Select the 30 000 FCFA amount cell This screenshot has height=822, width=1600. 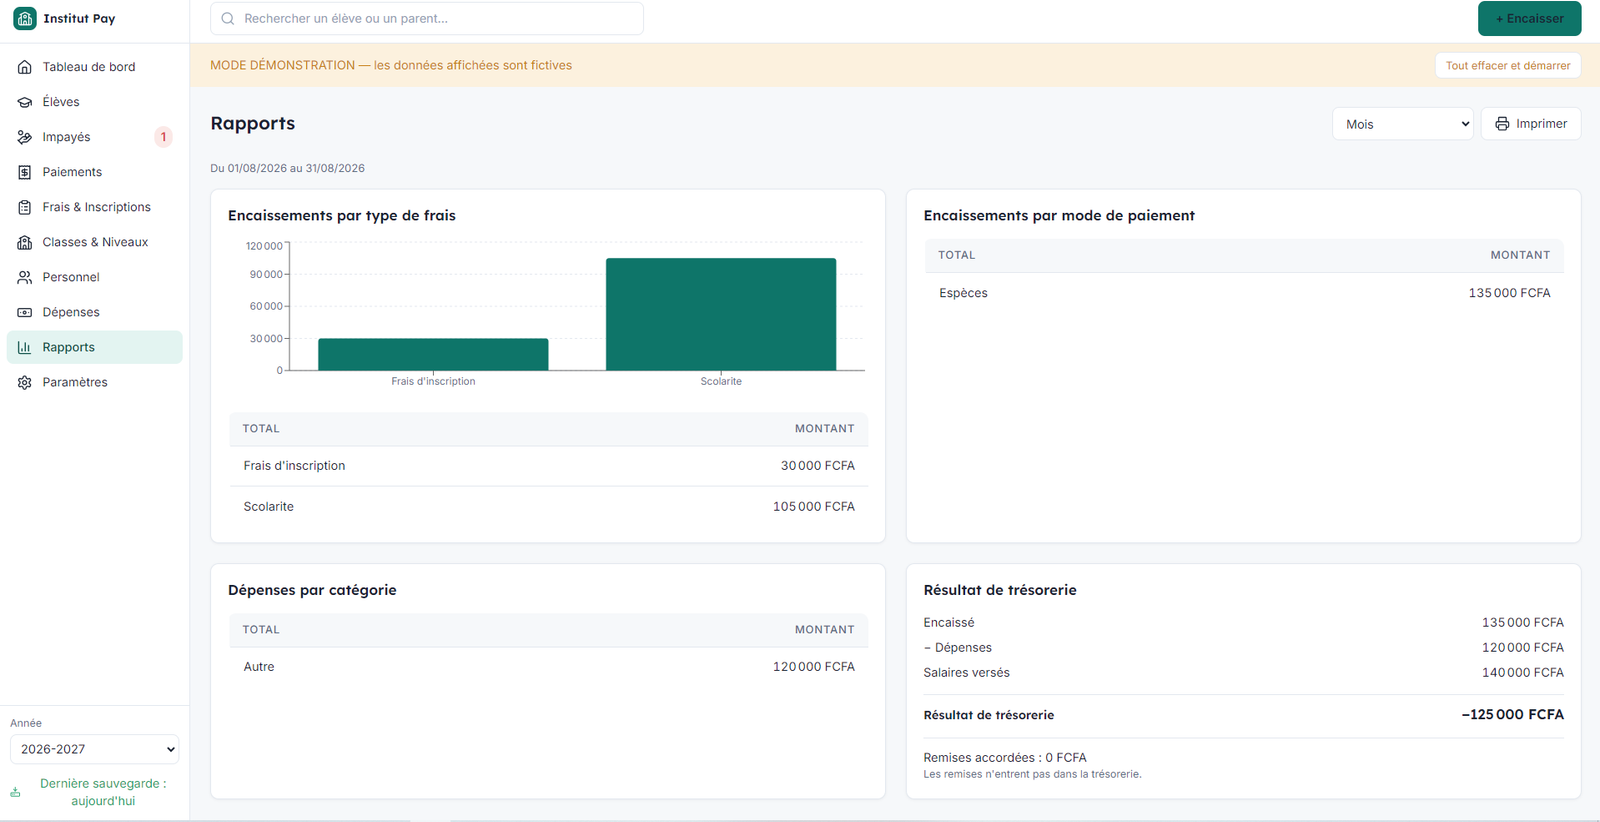817,466
